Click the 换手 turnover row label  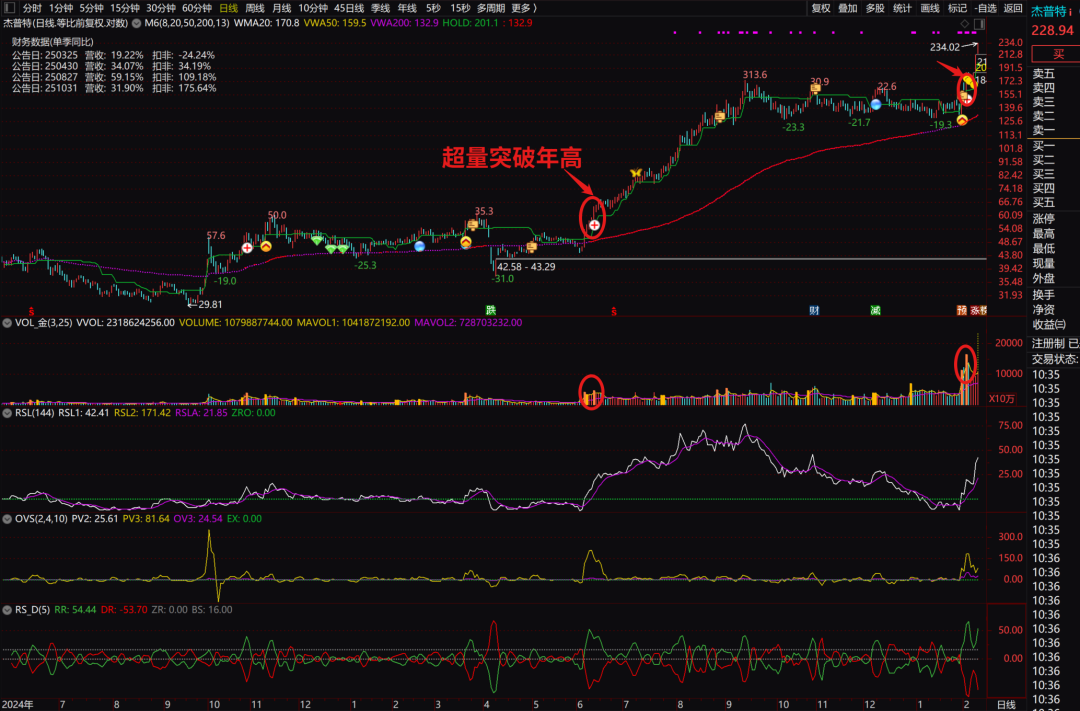tap(1044, 295)
